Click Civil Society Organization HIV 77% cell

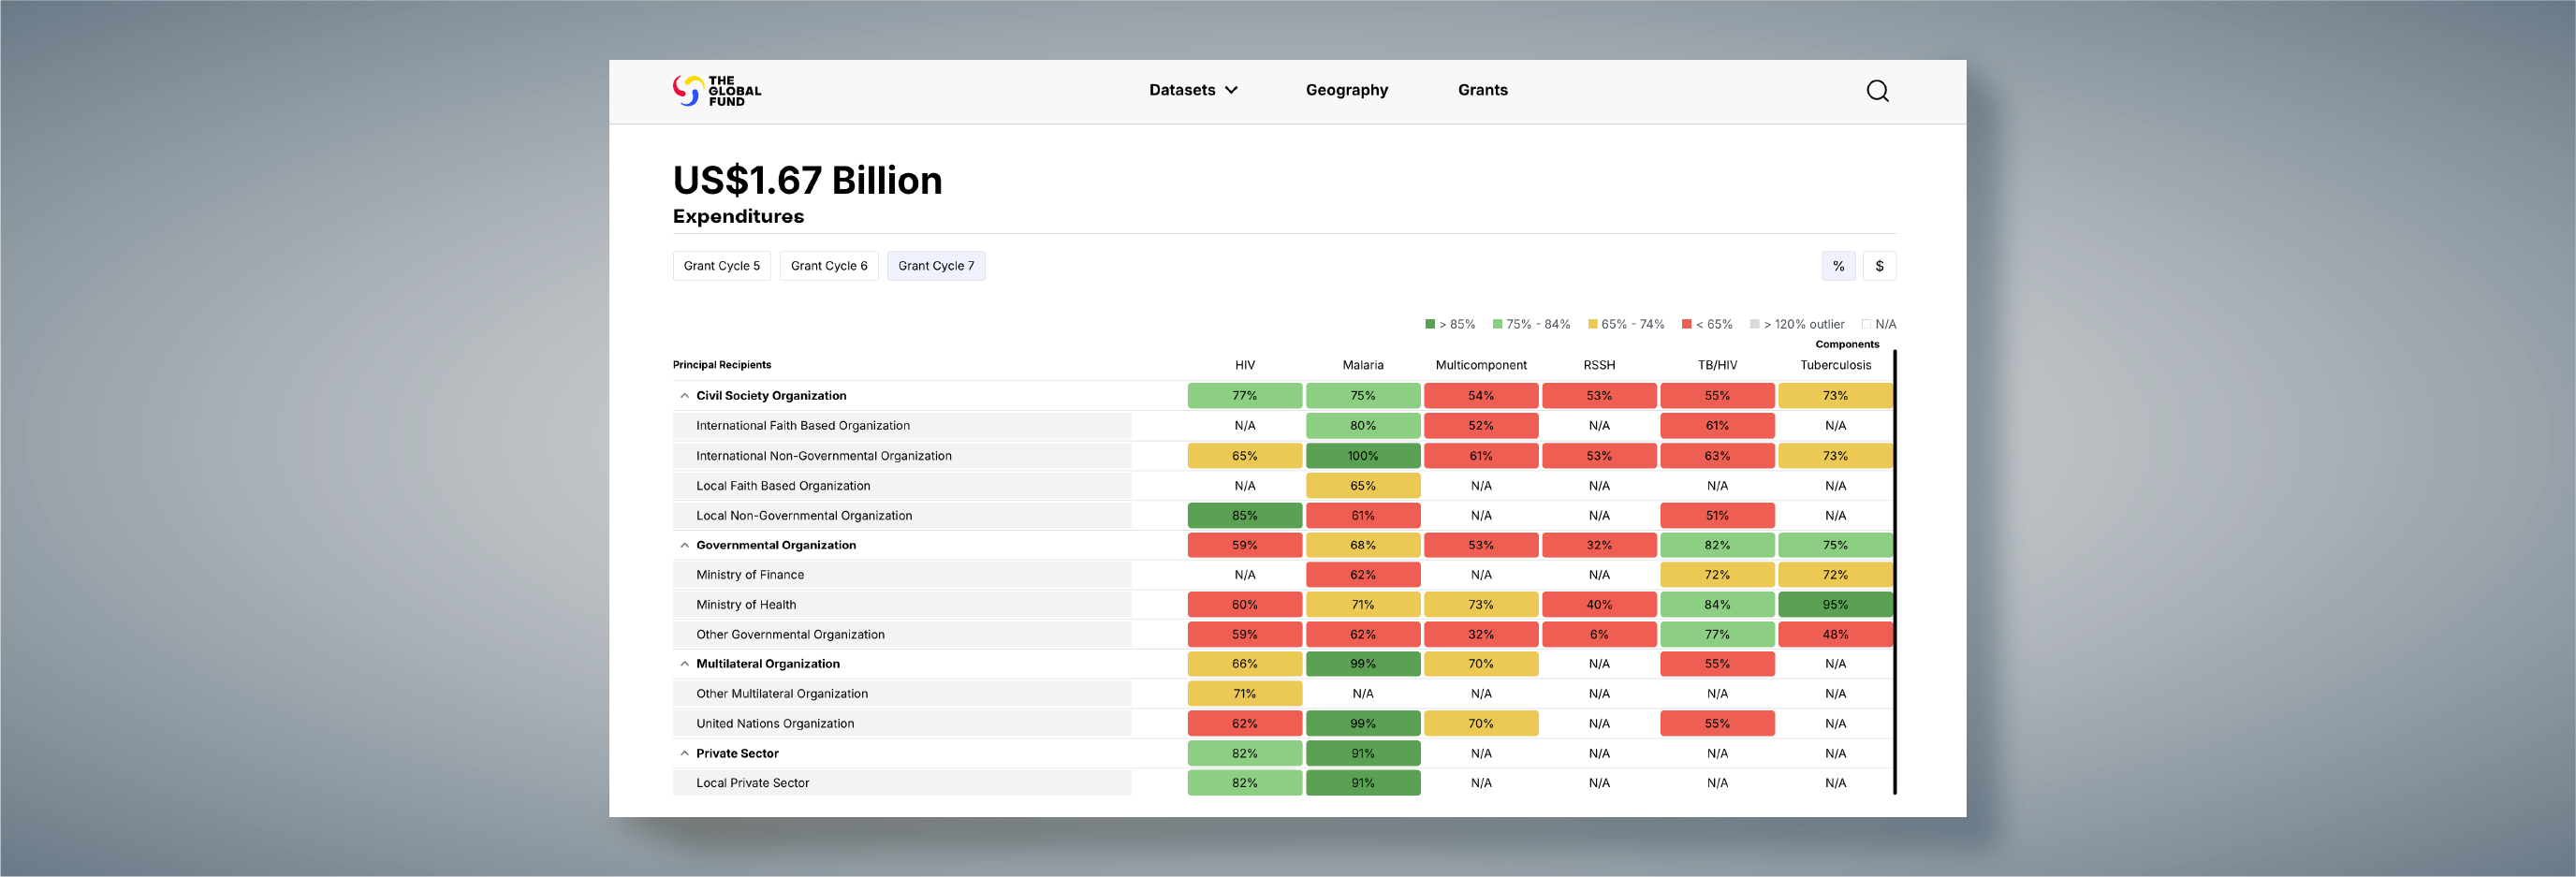click(1244, 396)
